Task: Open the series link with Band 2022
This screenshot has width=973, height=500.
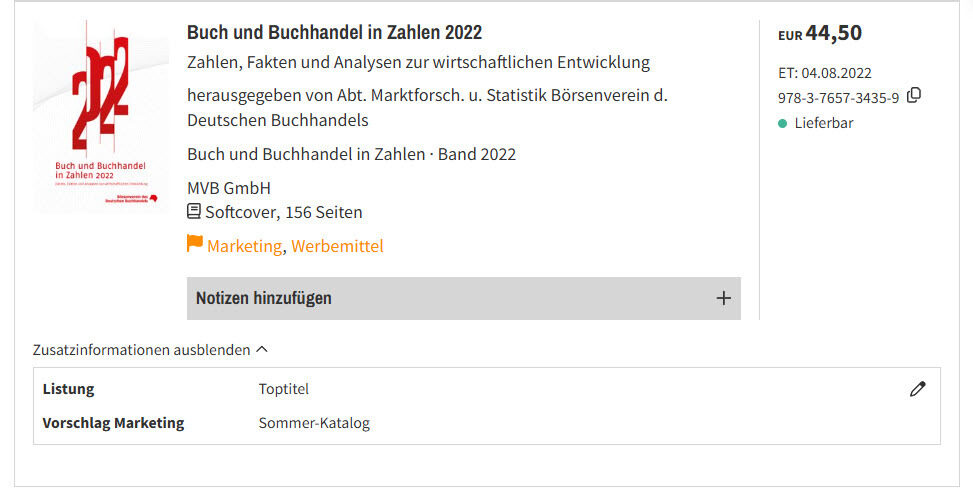Action: tap(351, 154)
